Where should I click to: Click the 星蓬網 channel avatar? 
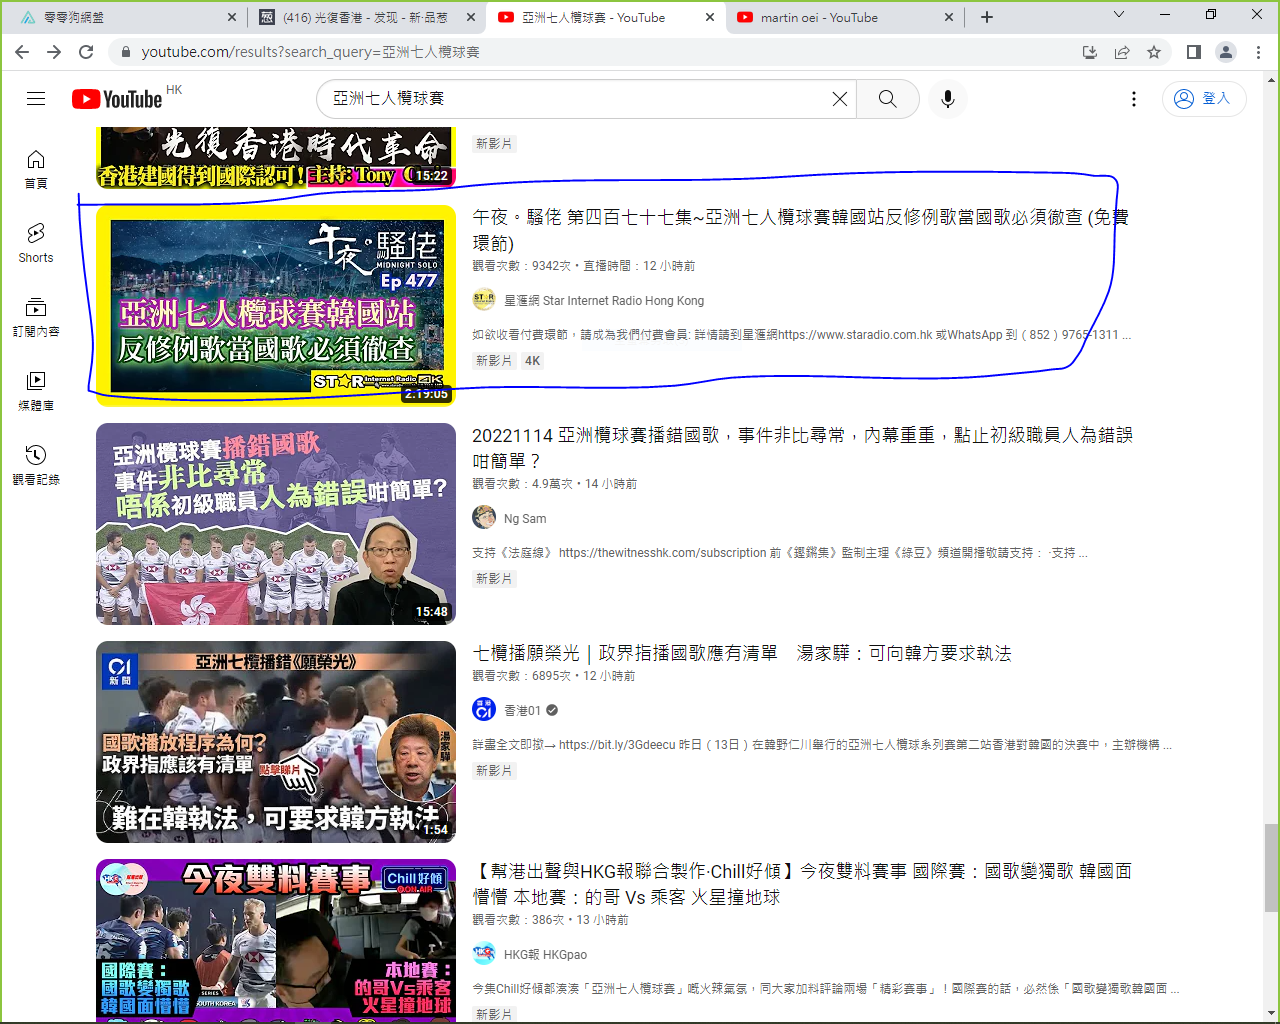(484, 299)
